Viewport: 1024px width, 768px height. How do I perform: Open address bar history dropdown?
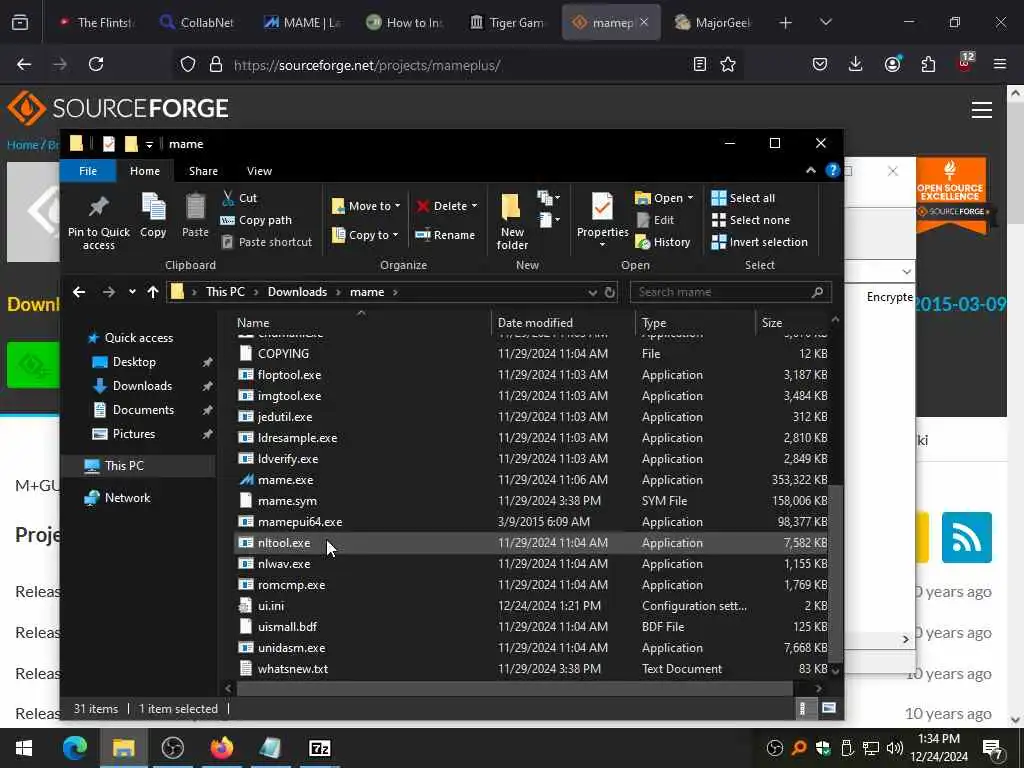coord(592,292)
